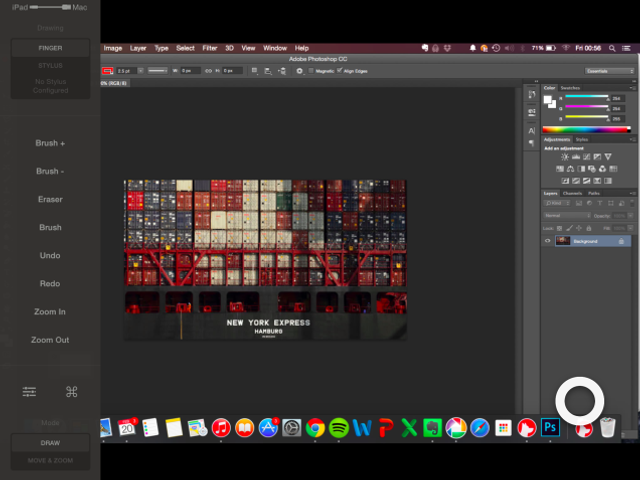Viewport: 640px width, 480px height.
Task: Click the Photoshop icon in the dock
Action: point(549,428)
